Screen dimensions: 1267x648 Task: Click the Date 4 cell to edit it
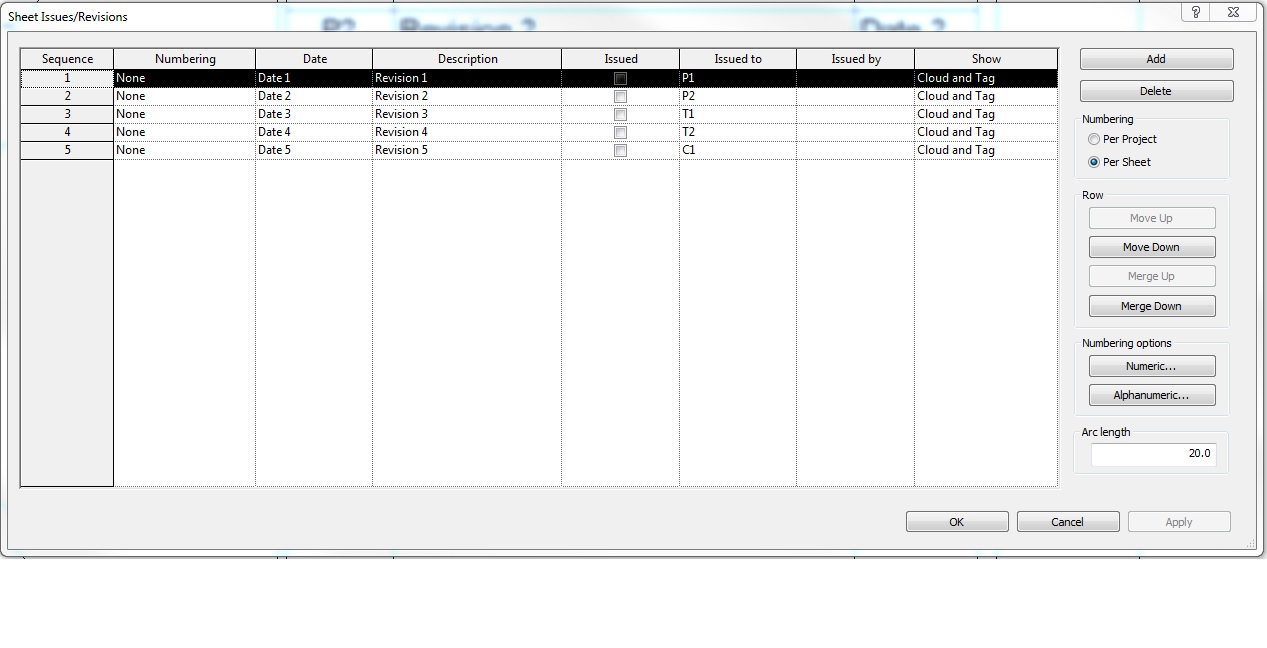(313, 131)
